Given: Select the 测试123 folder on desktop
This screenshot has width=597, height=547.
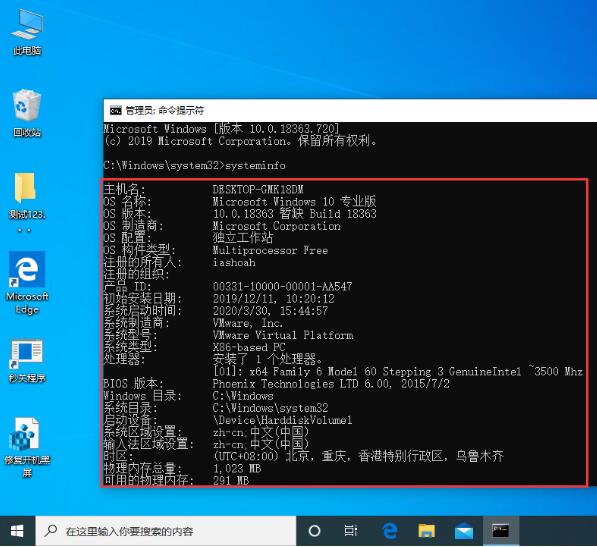Looking at the screenshot, I should pyautogui.click(x=27, y=202).
